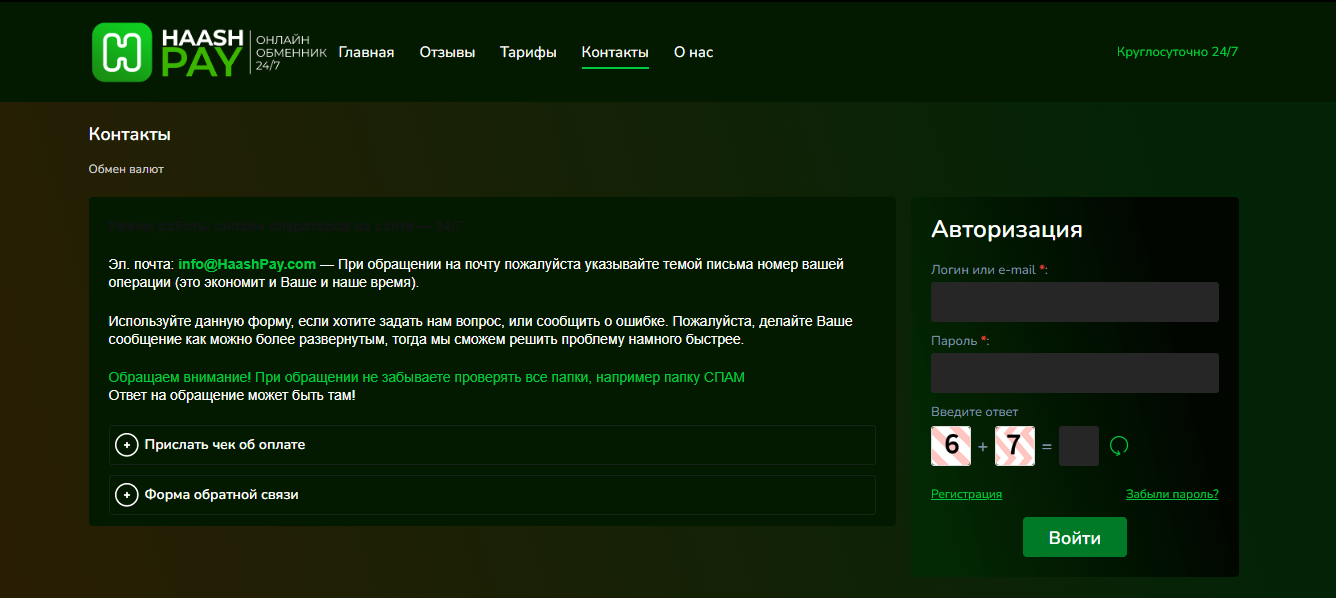The width and height of the screenshot is (1336, 598).
Task: Click the green Обращаем внимание! notice text
Action: pos(426,377)
